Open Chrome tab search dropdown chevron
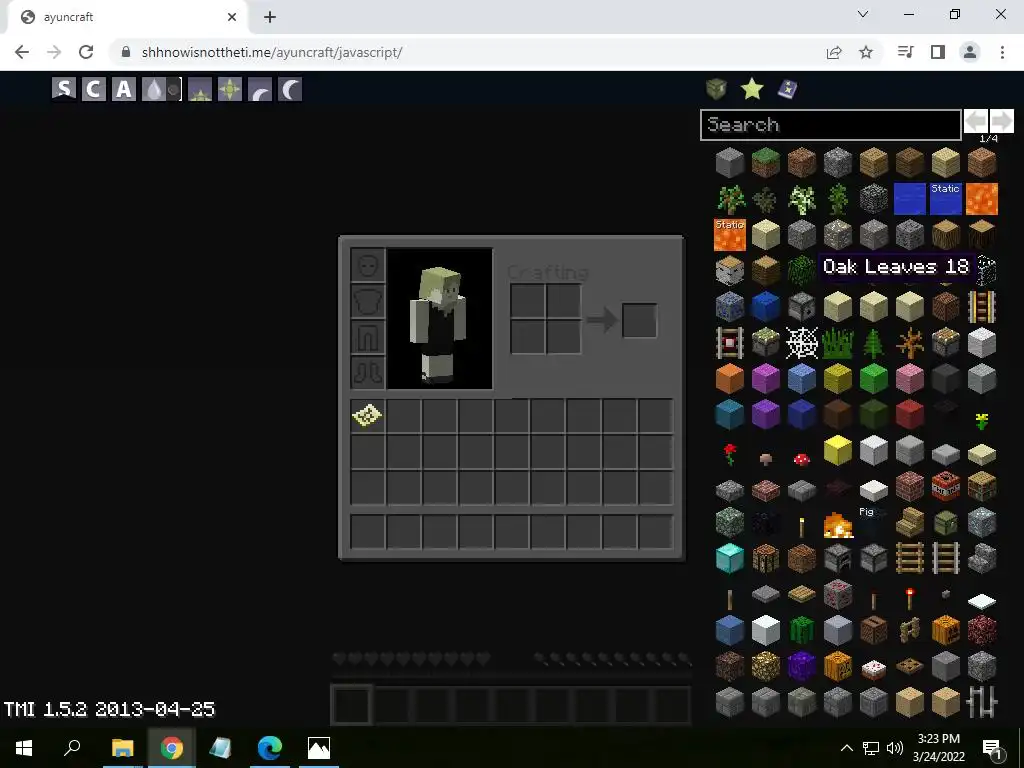 click(863, 14)
